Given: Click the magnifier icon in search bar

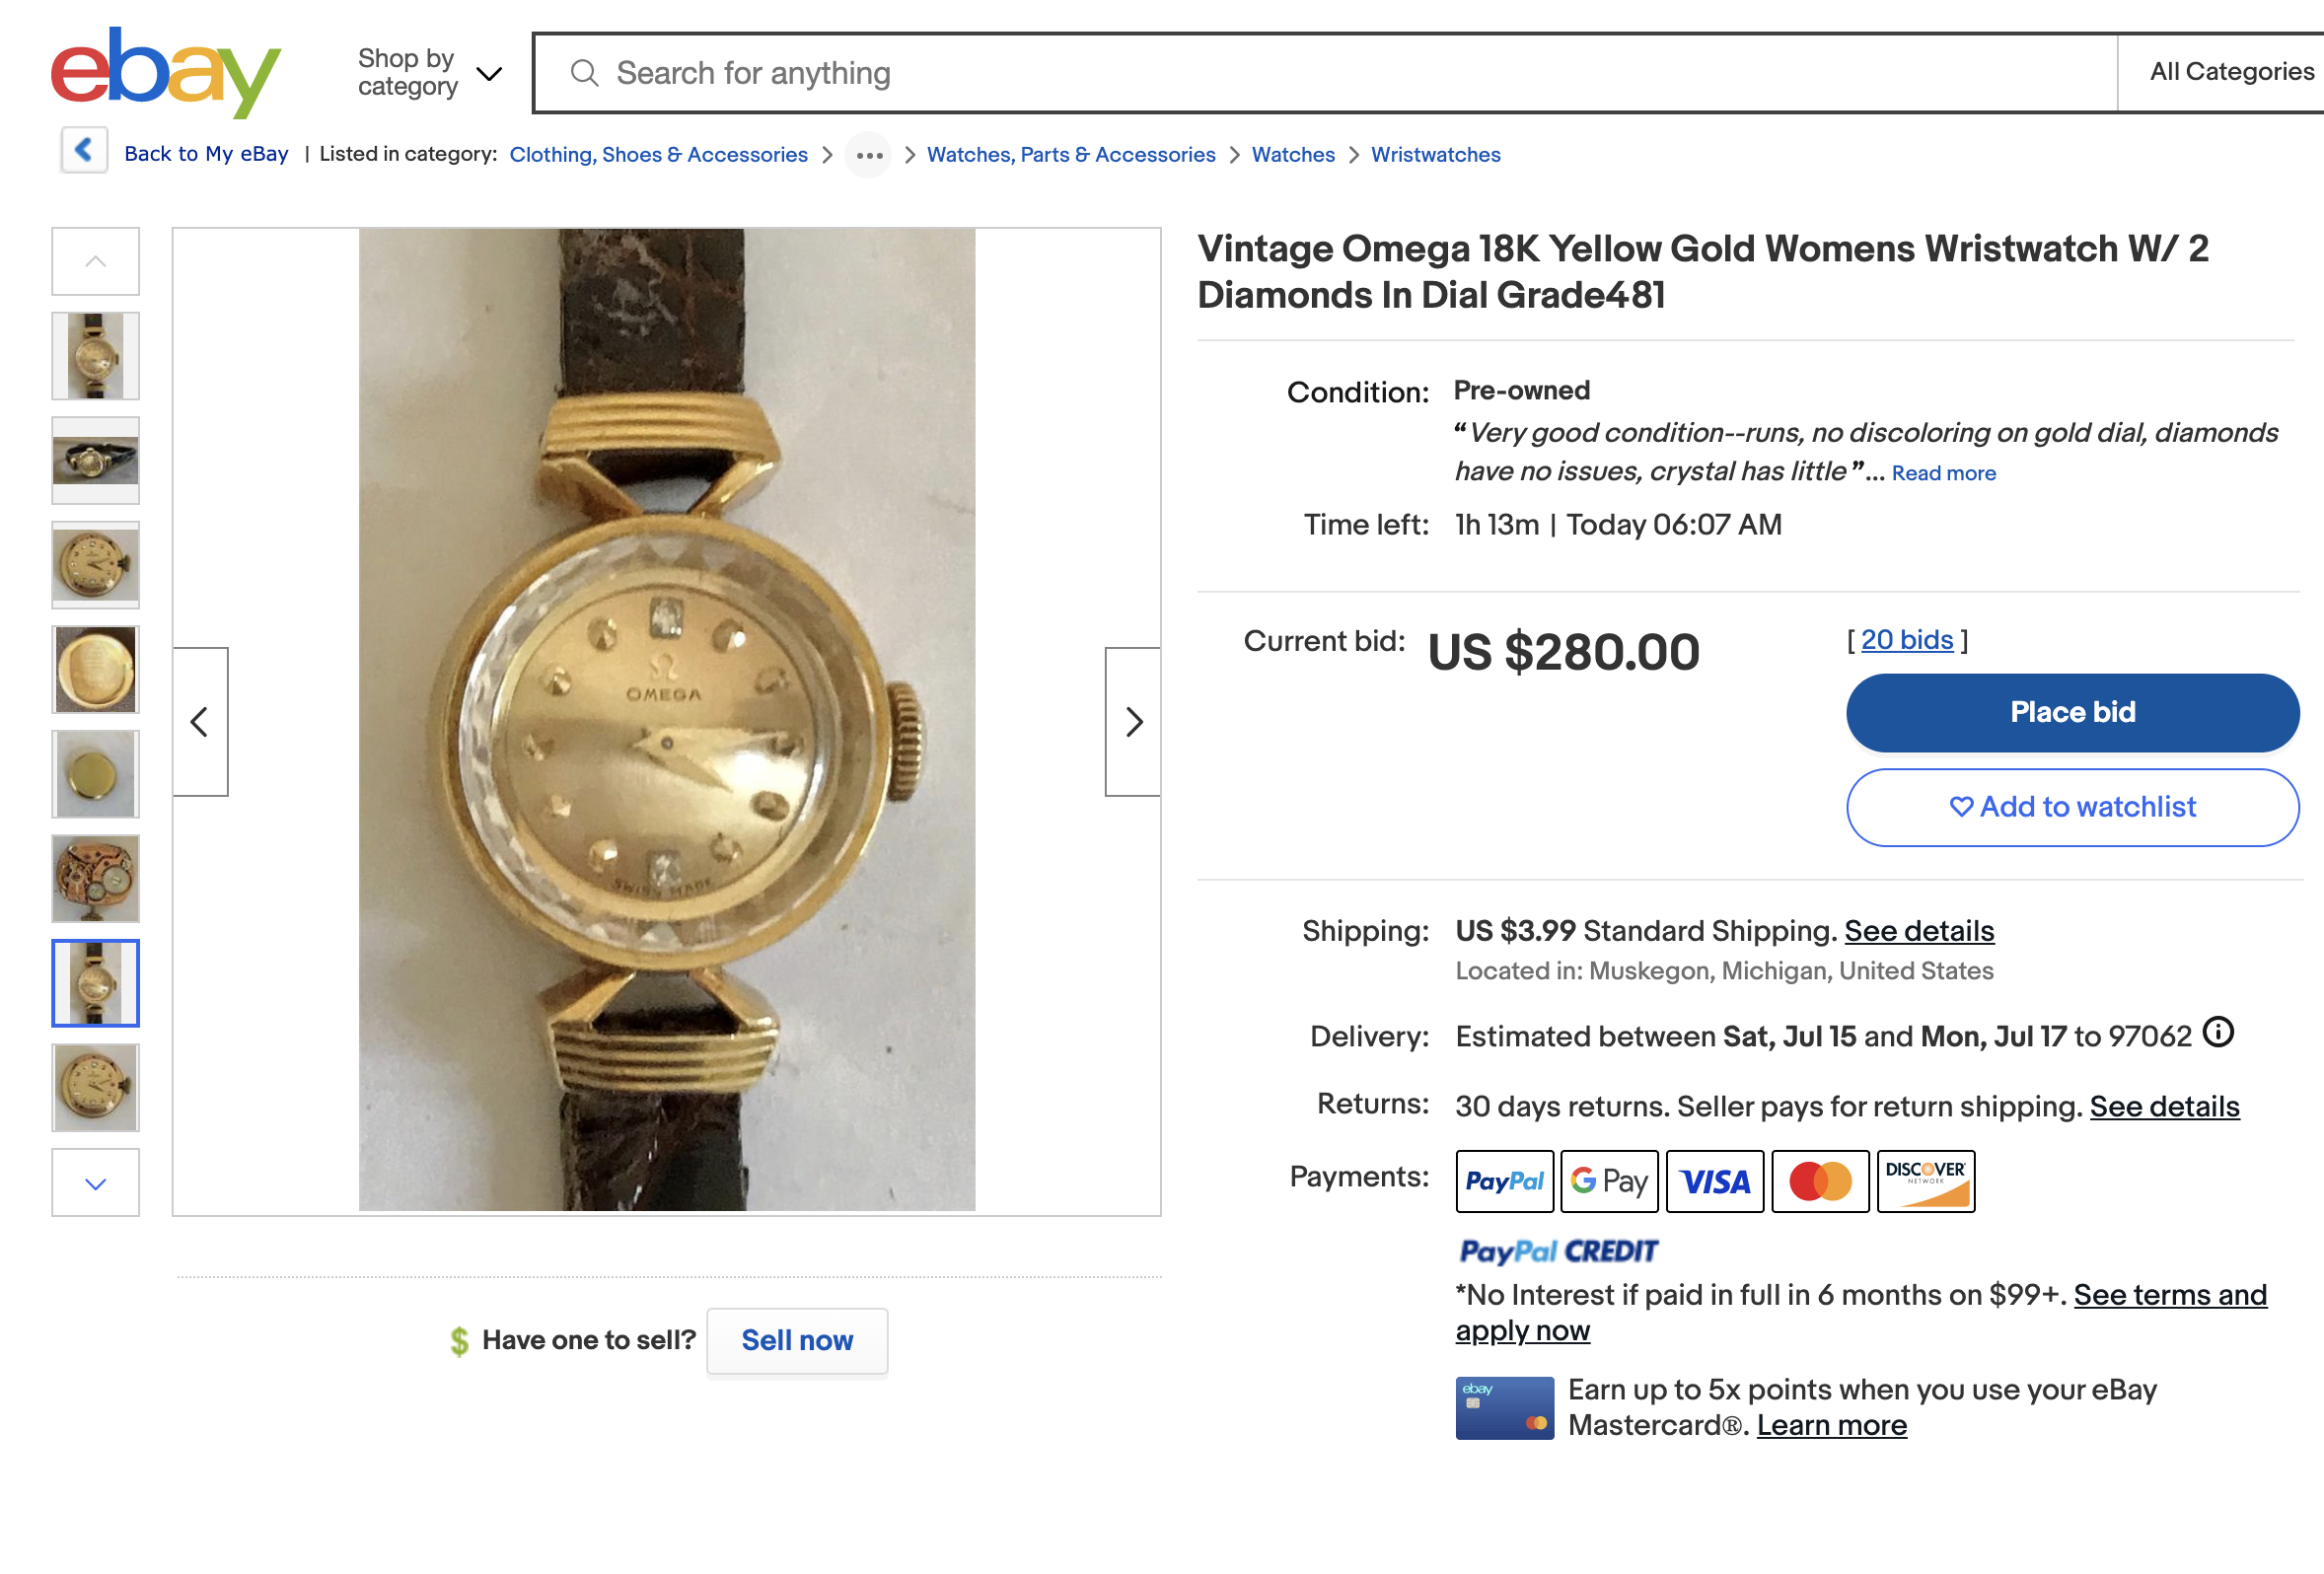Looking at the screenshot, I should 584,73.
